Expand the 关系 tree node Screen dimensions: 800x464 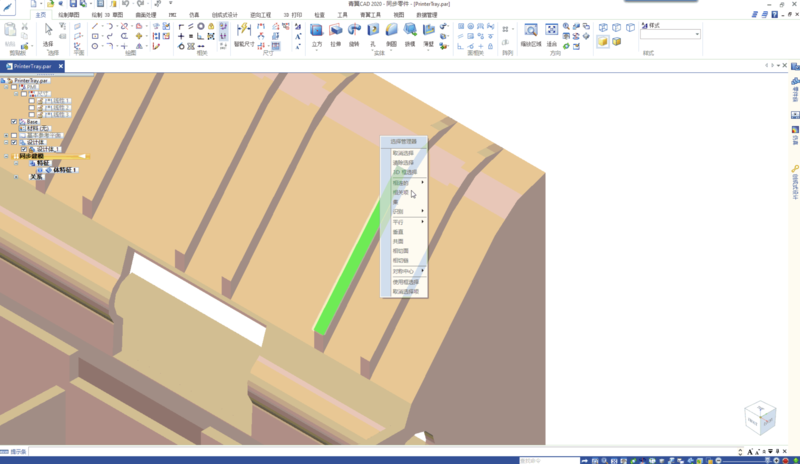click(16, 177)
